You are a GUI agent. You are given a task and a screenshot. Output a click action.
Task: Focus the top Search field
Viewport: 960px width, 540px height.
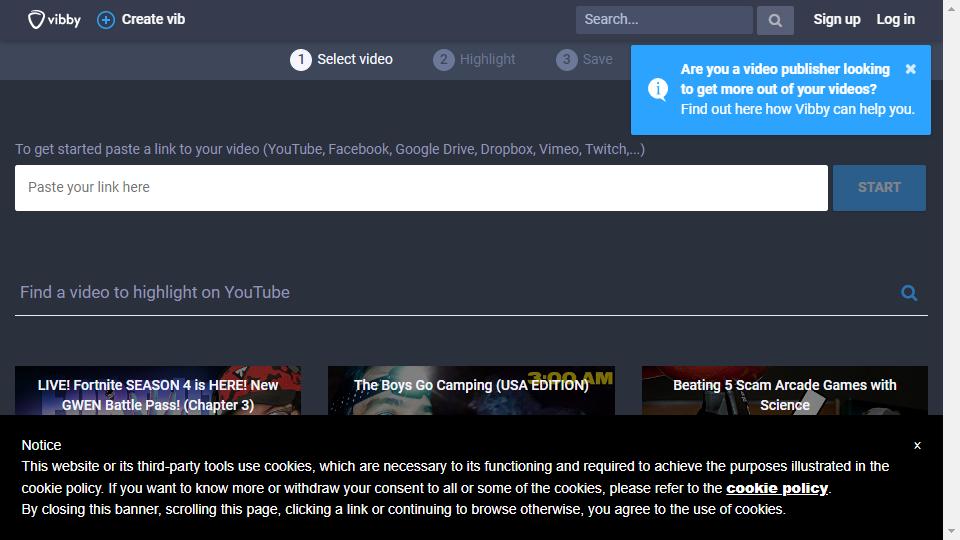(x=664, y=20)
